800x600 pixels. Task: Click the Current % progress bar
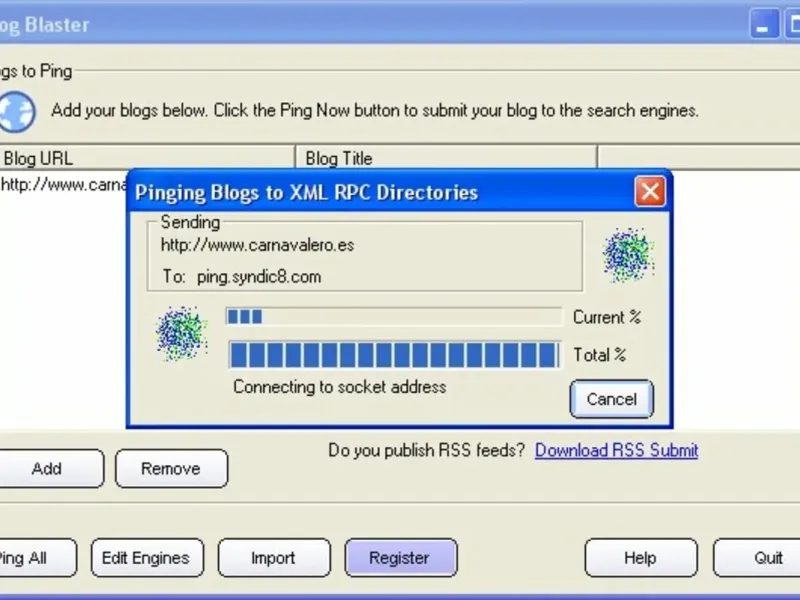[x=394, y=317]
